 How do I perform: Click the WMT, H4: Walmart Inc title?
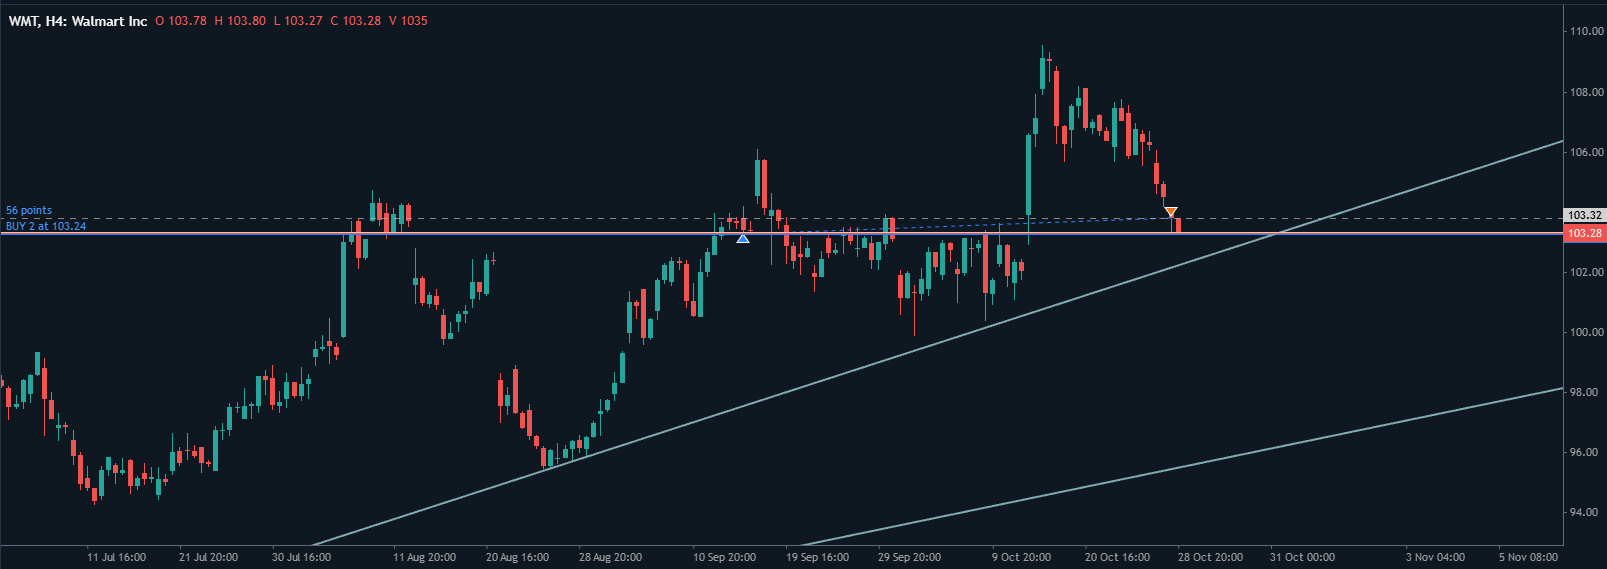click(x=78, y=21)
